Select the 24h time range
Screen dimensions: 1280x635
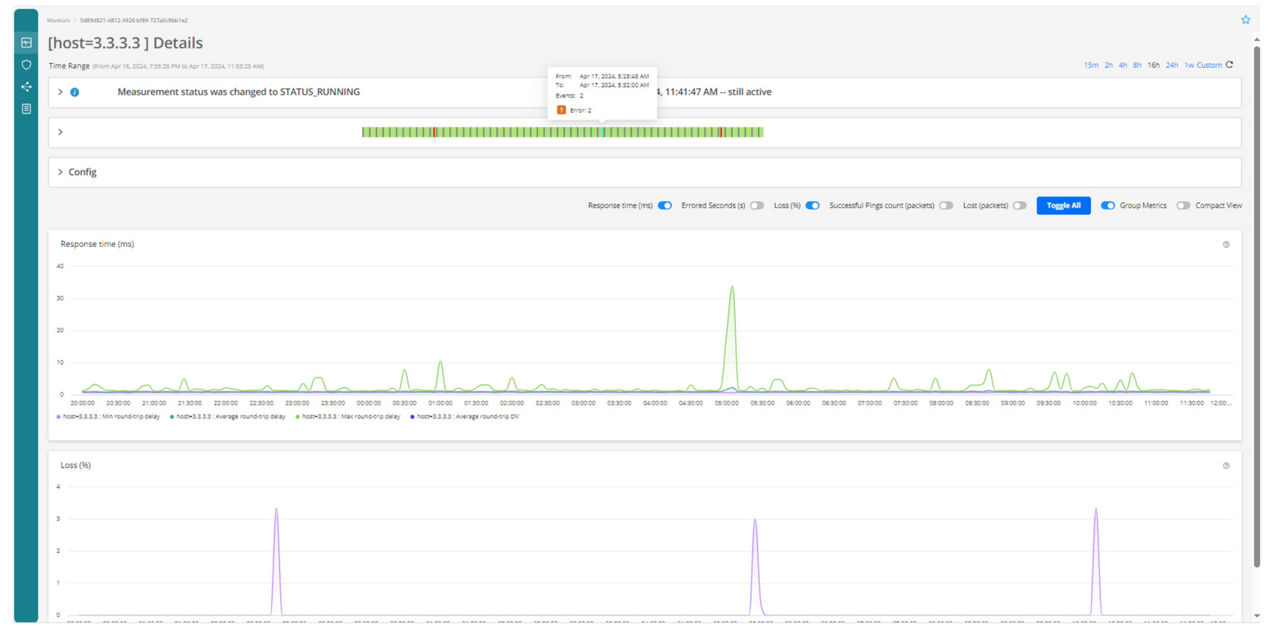point(1170,64)
